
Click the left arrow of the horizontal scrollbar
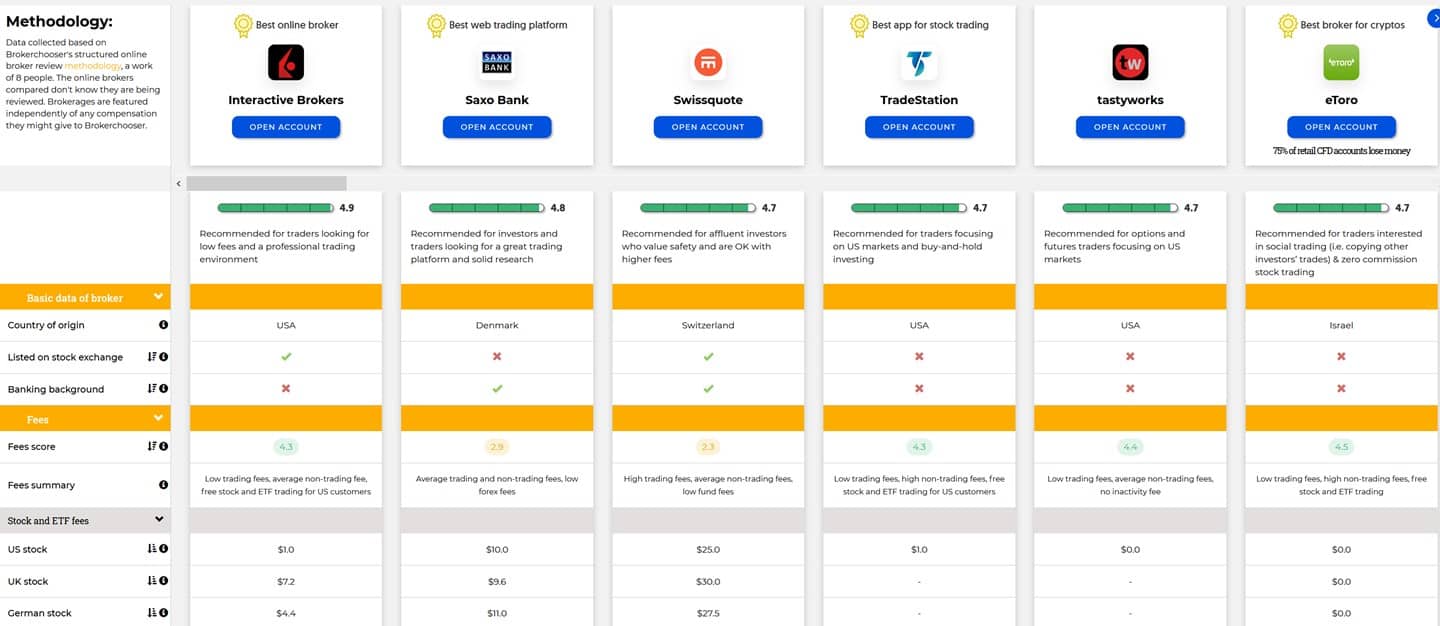click(178, 184)
